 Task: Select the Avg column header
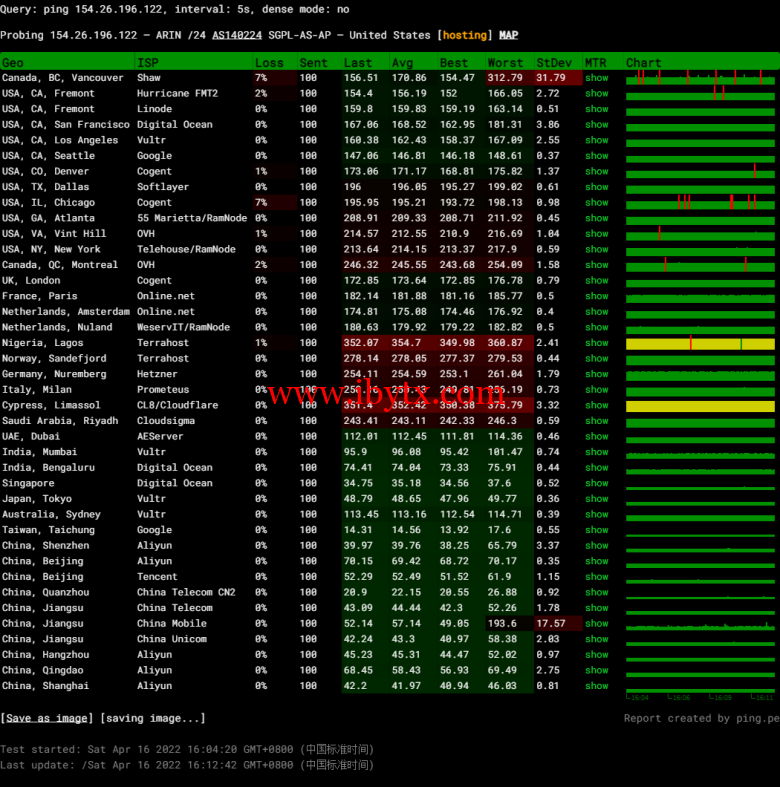point(402,62)
